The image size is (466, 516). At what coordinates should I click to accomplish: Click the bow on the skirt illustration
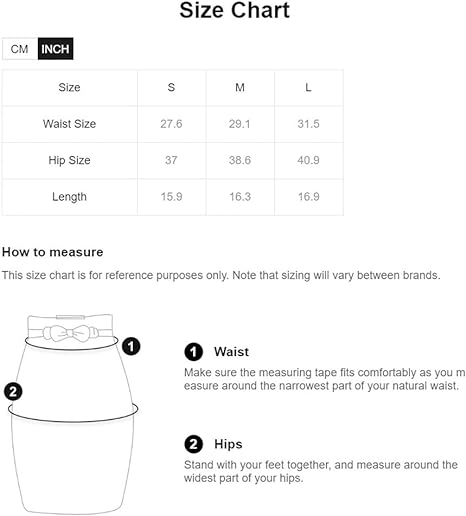71,333
